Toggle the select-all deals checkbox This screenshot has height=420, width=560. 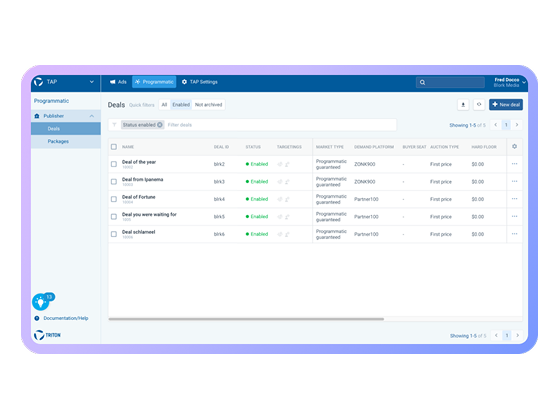tap(114, 147)
